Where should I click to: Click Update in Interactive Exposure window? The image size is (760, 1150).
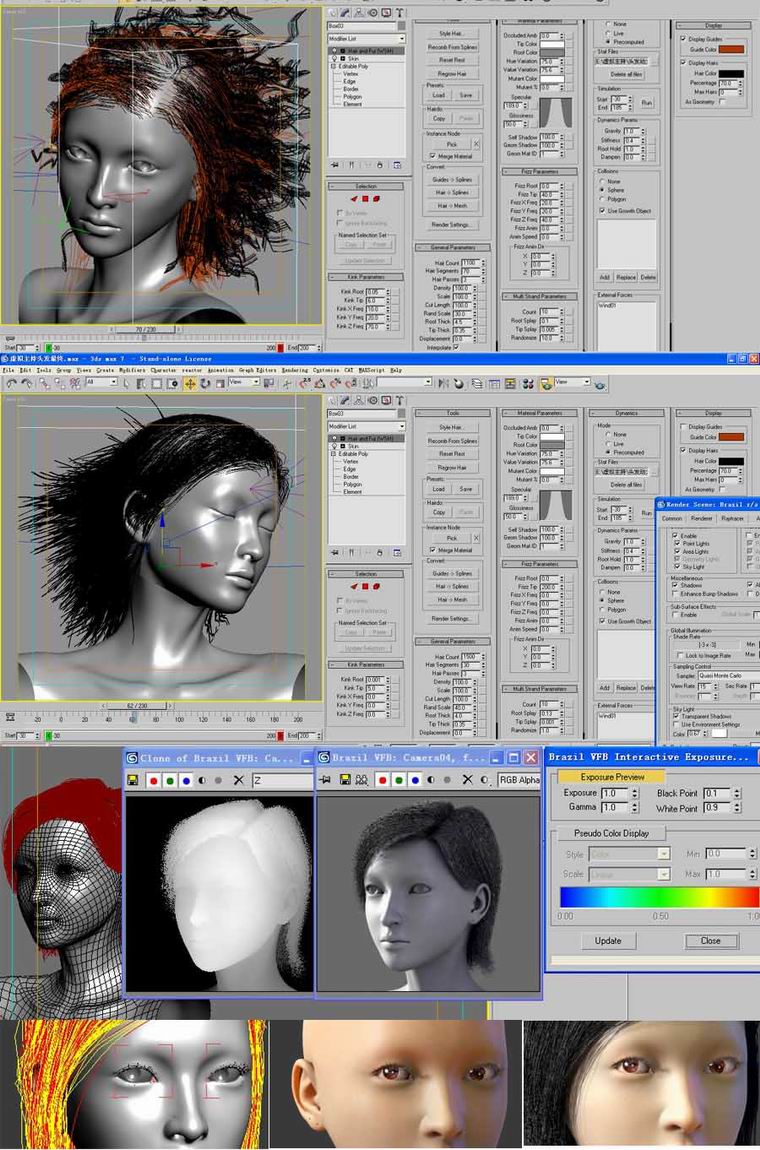[608, 941]
